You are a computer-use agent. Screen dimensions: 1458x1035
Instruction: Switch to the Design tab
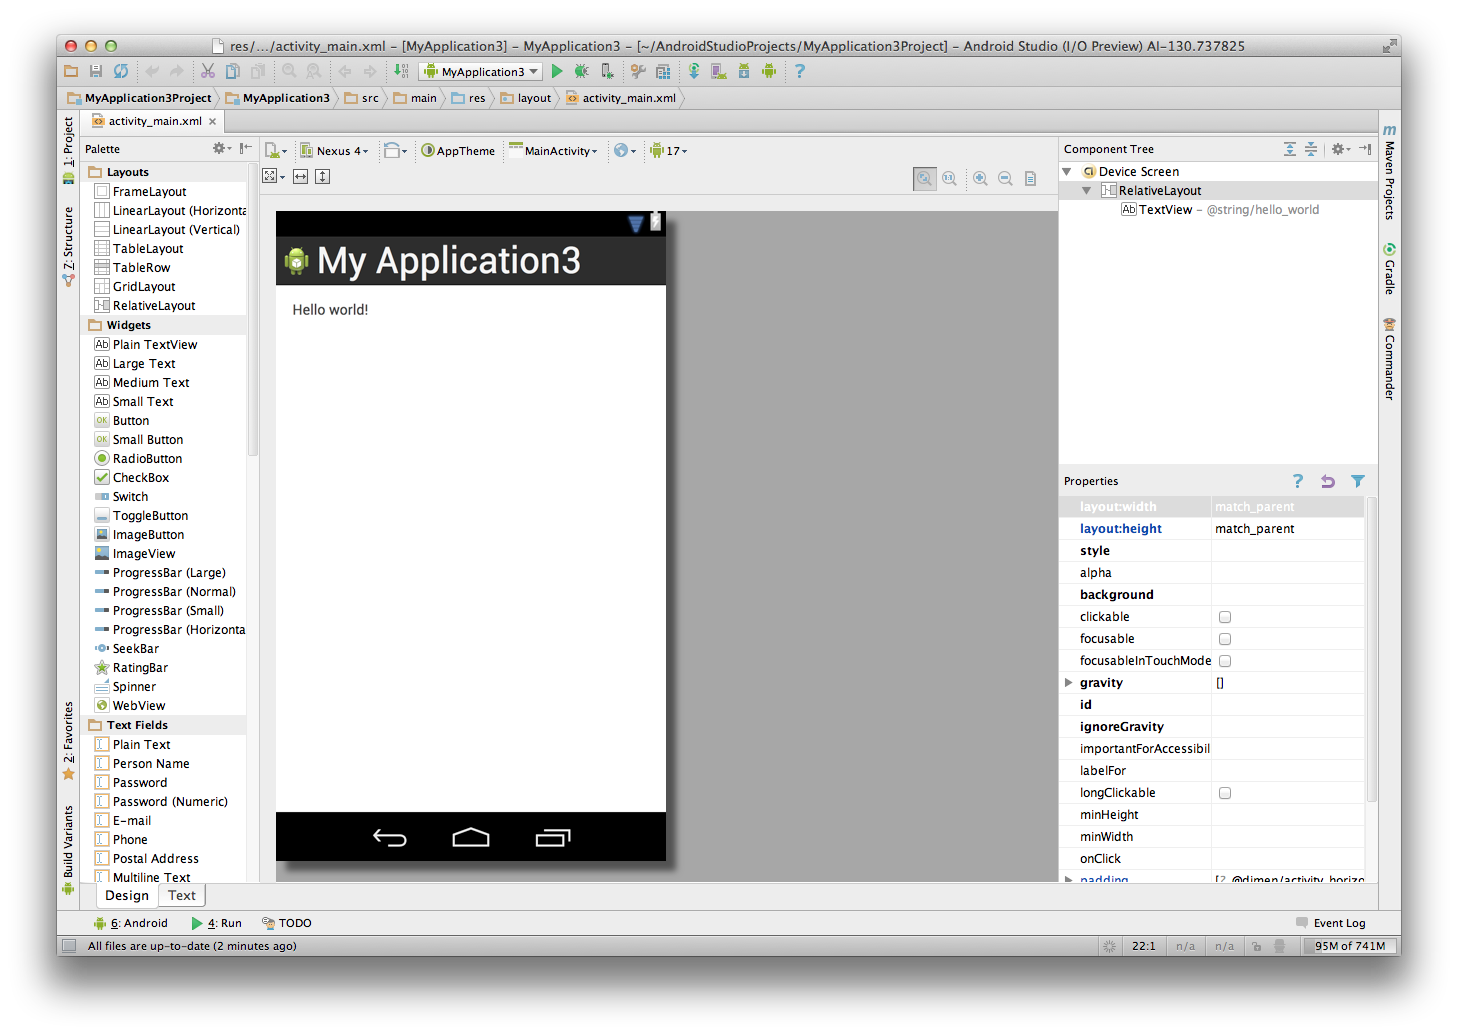[127, 896]
